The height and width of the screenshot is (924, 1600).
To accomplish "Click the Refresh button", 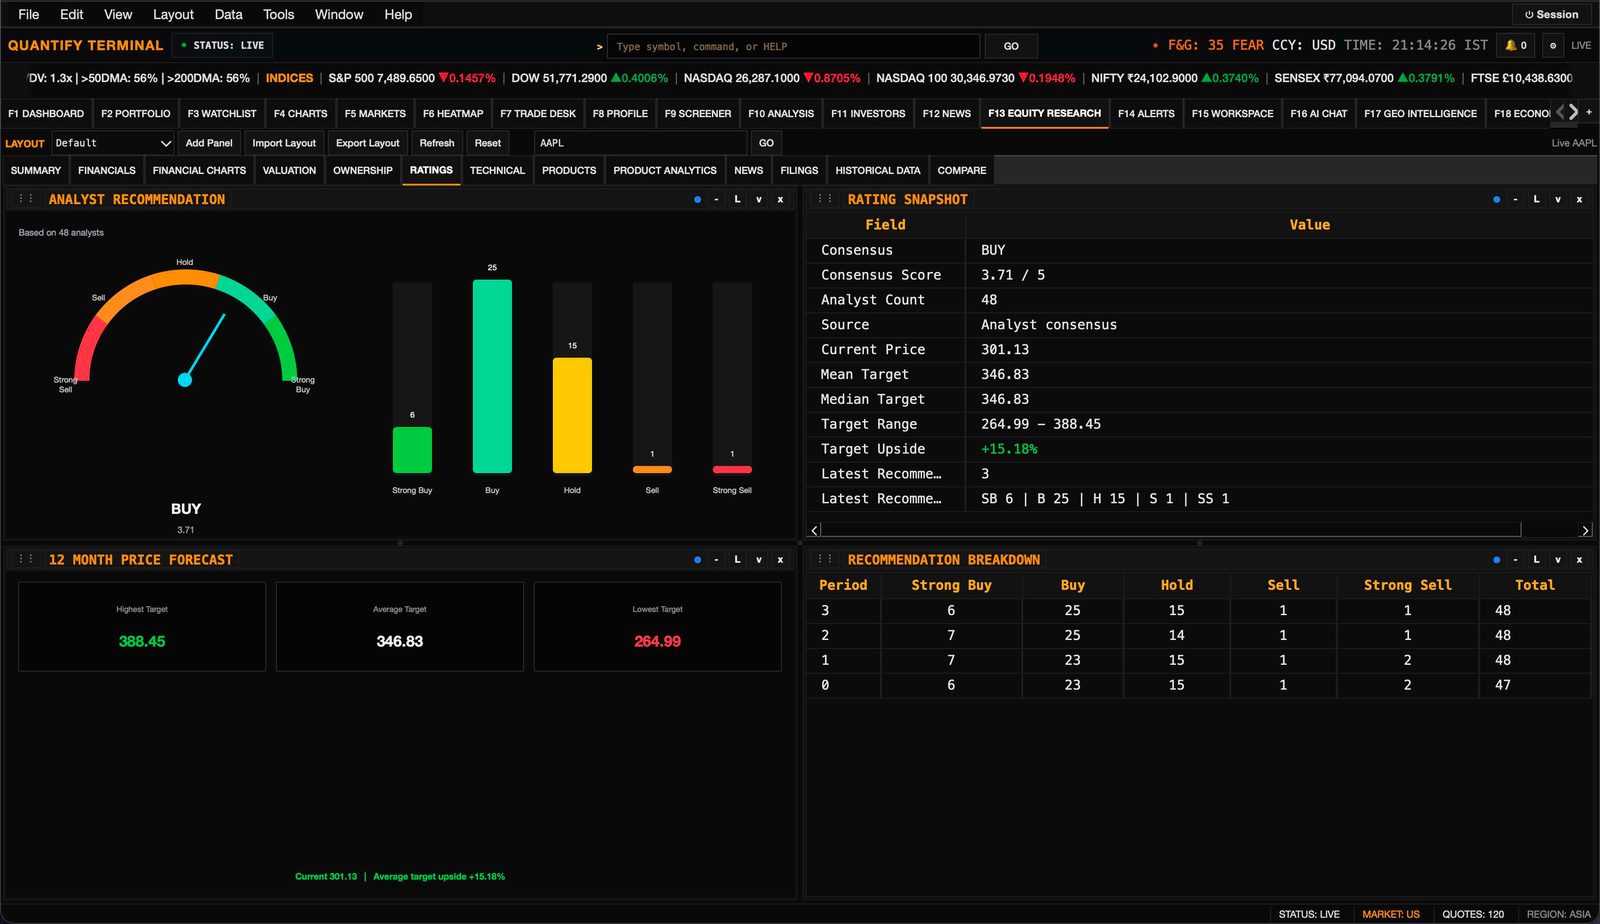I will click(x=437, y=143).
